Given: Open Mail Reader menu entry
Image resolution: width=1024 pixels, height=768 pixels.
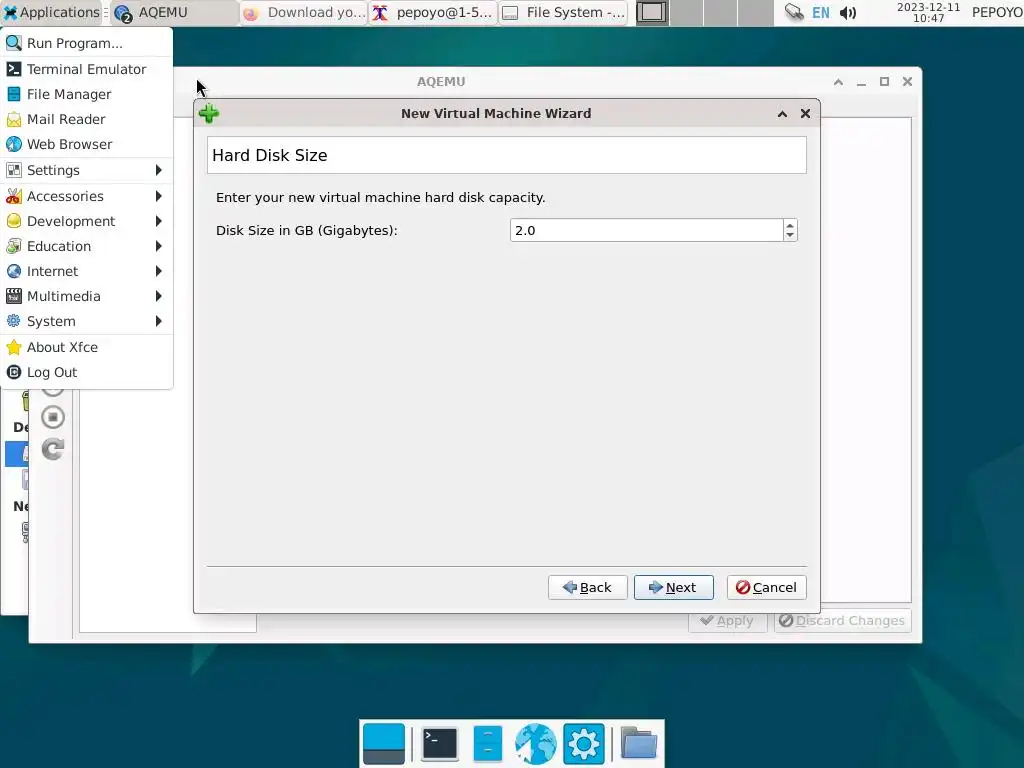Looking at the screenshot, I should pyautogui.click(x=87, y=119).
